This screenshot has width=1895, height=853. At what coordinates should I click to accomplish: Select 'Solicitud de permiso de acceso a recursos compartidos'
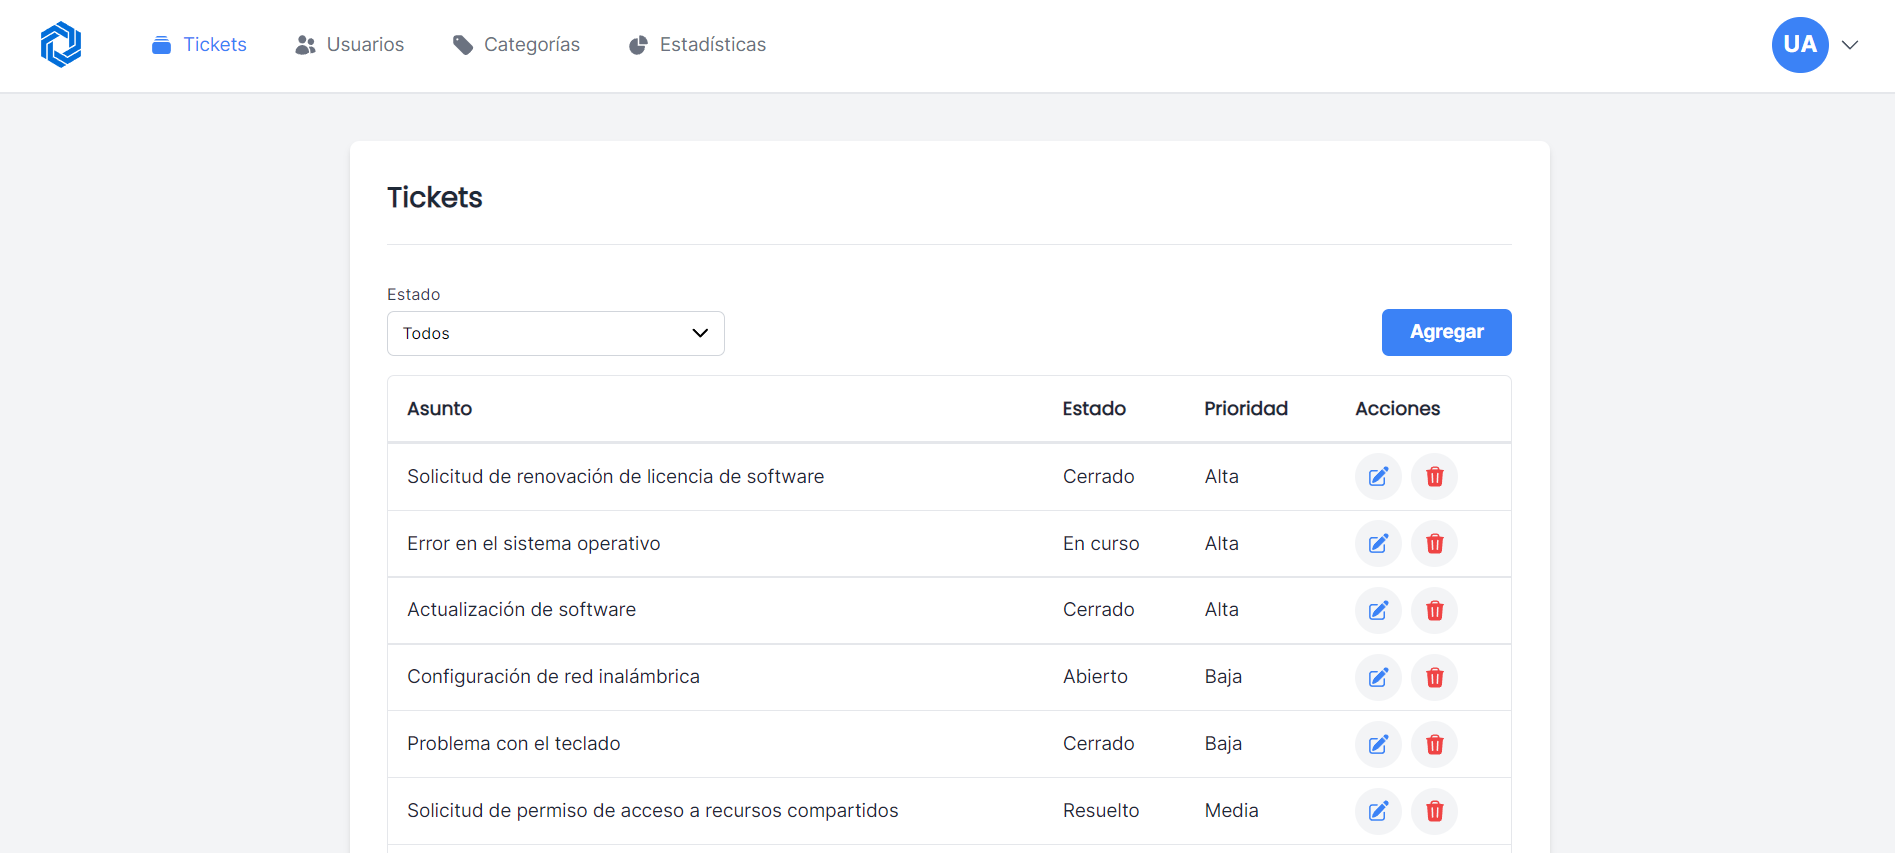653,811
